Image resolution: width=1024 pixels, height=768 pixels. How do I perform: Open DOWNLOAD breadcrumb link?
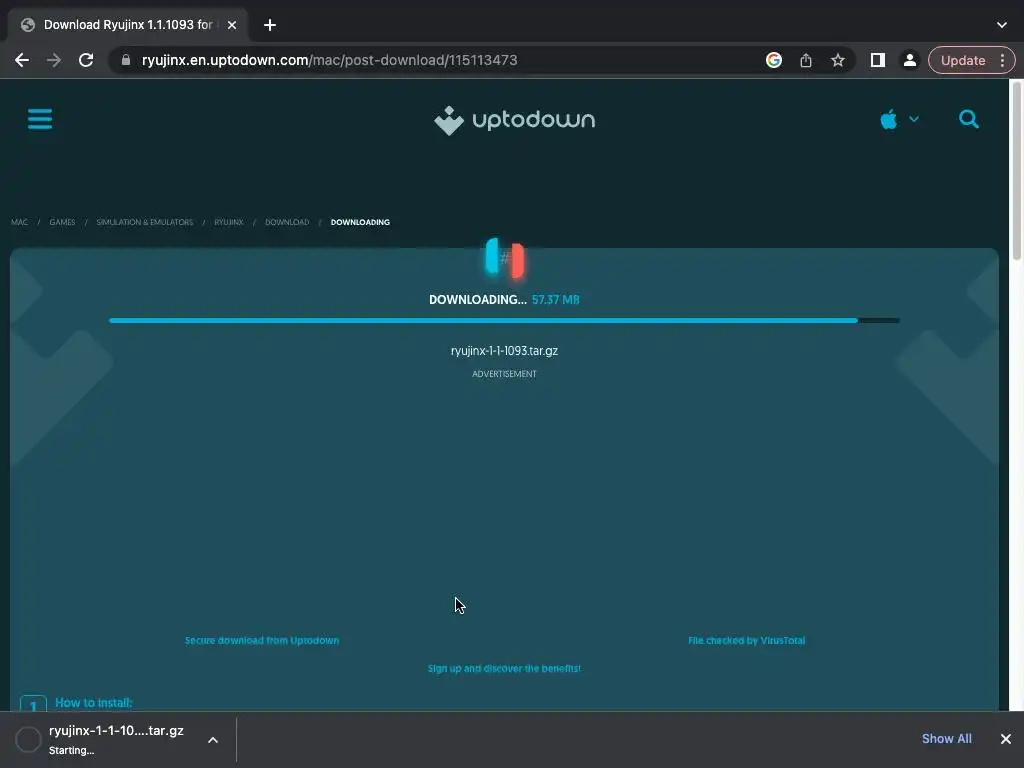pyautogui.click(x=287, y=222)
